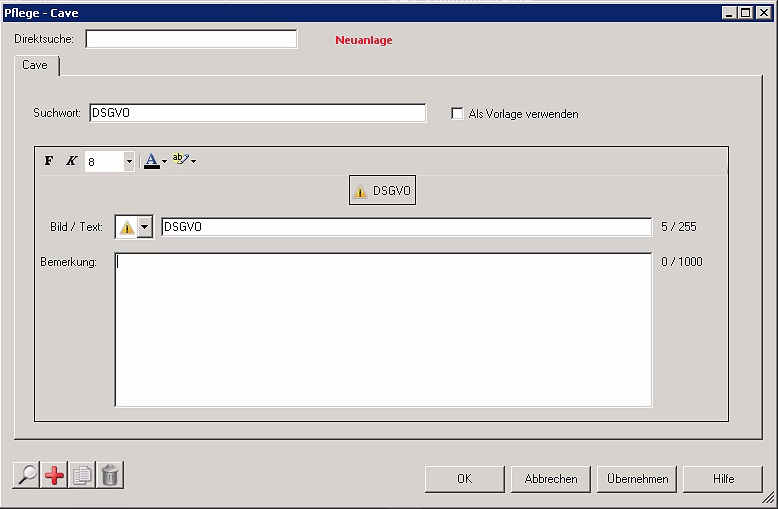778x509 pixels.
Task: Click the copy documents icon
Action: tap(82, 475)
